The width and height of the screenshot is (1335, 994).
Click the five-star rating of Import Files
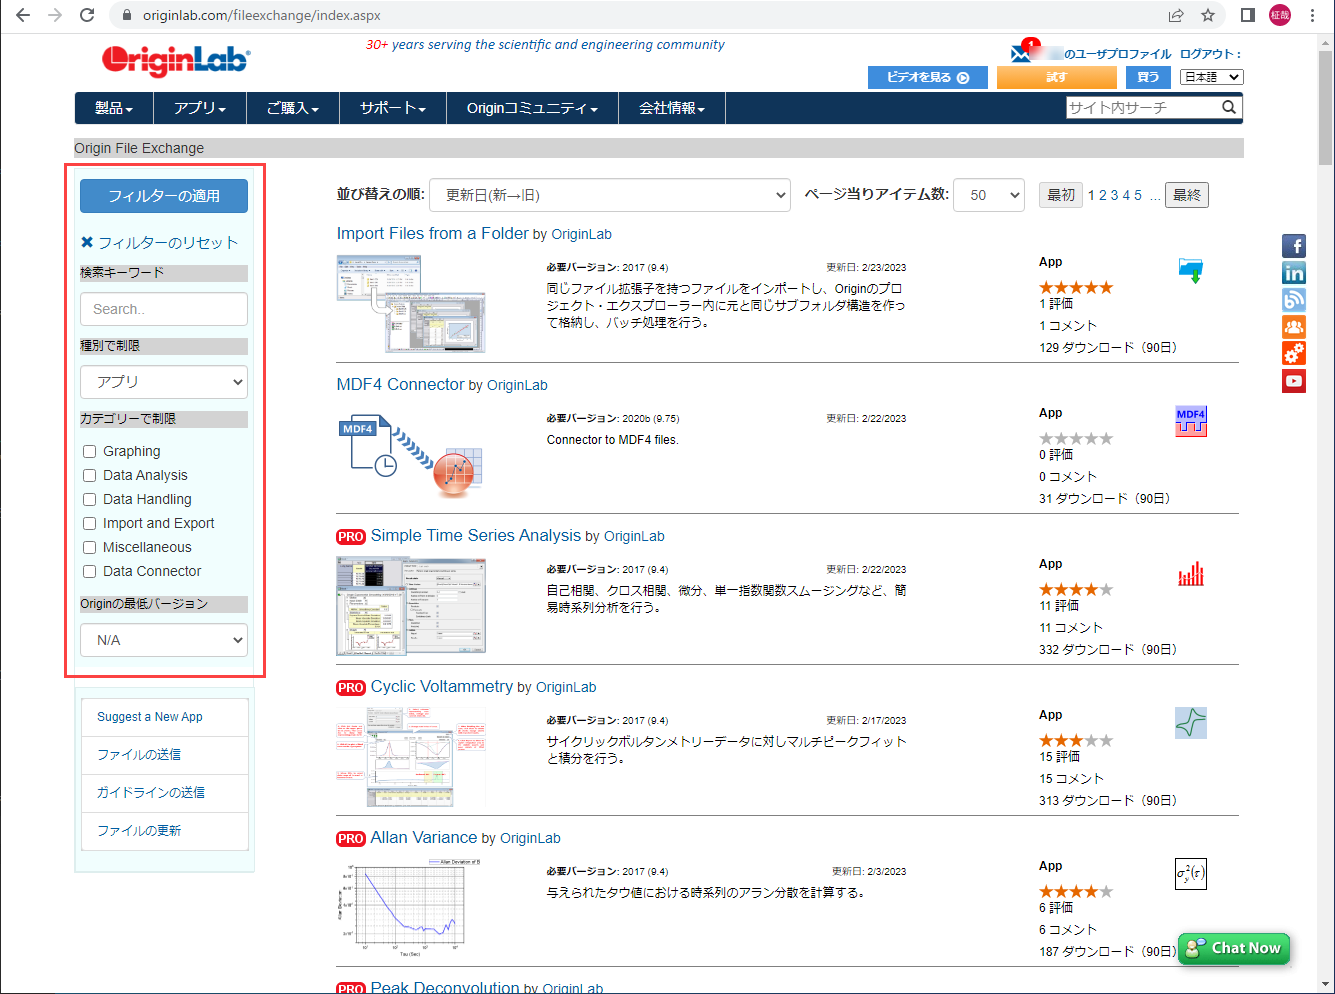click(1076, 288)
